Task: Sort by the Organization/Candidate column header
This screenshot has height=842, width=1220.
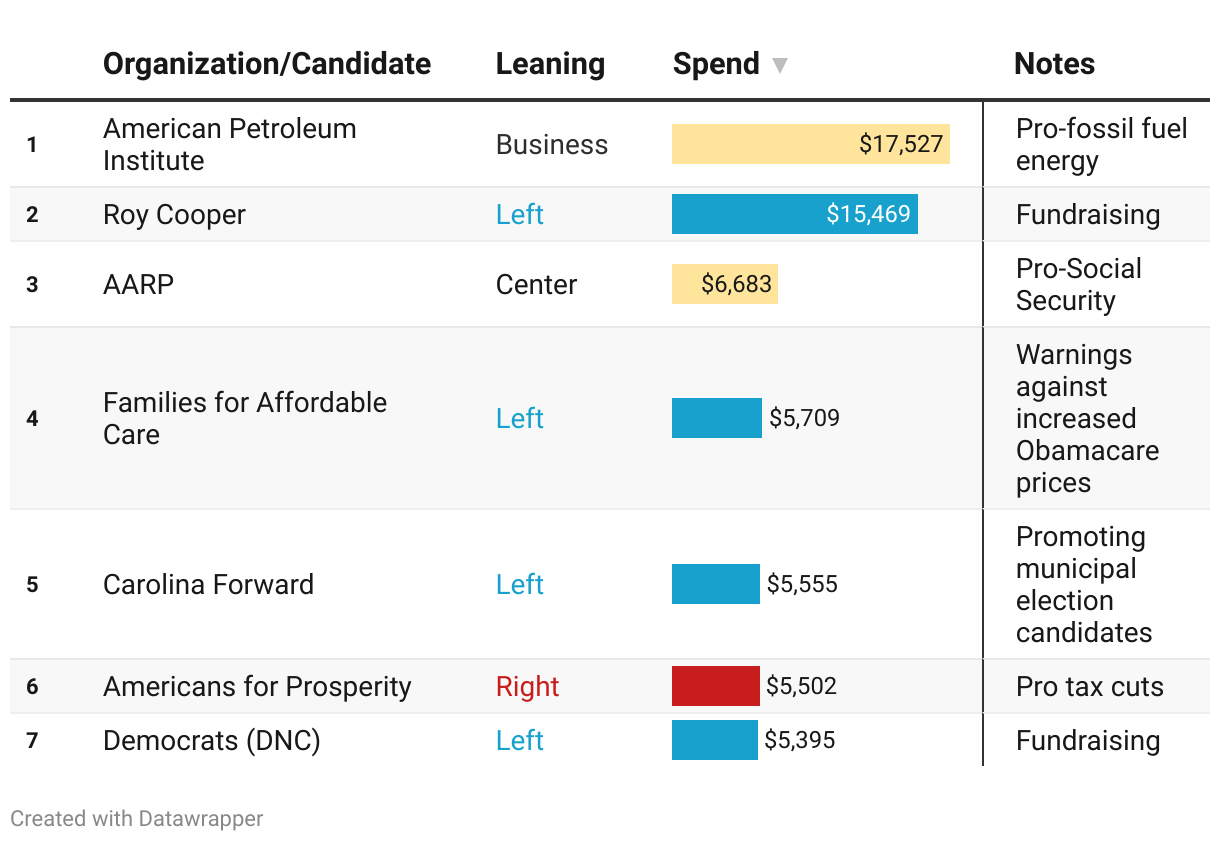Action: click(267, 64)
